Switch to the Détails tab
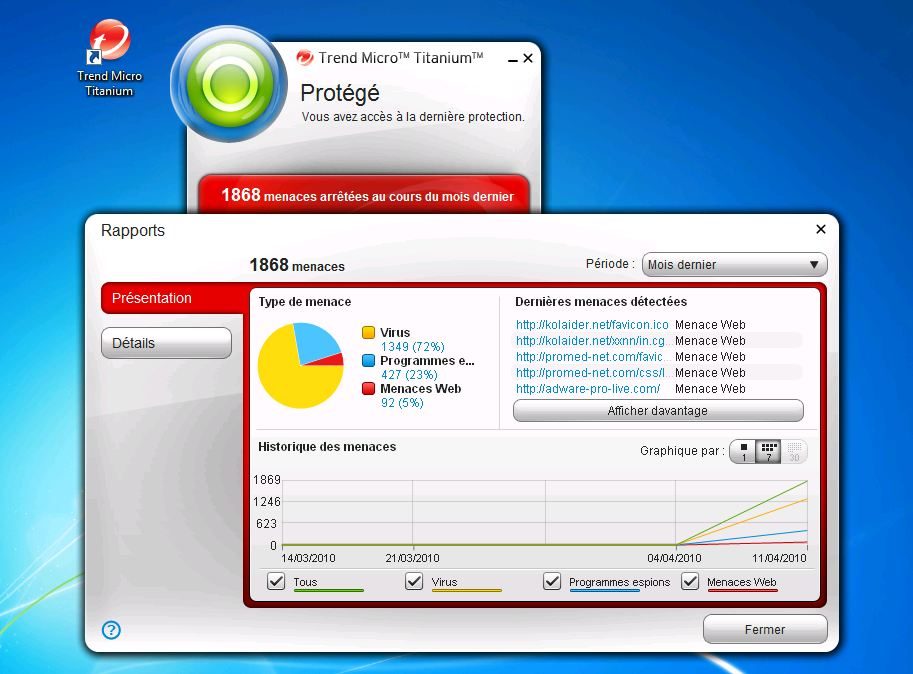Screen dimensions: 913x674 (x=166, y=343)
